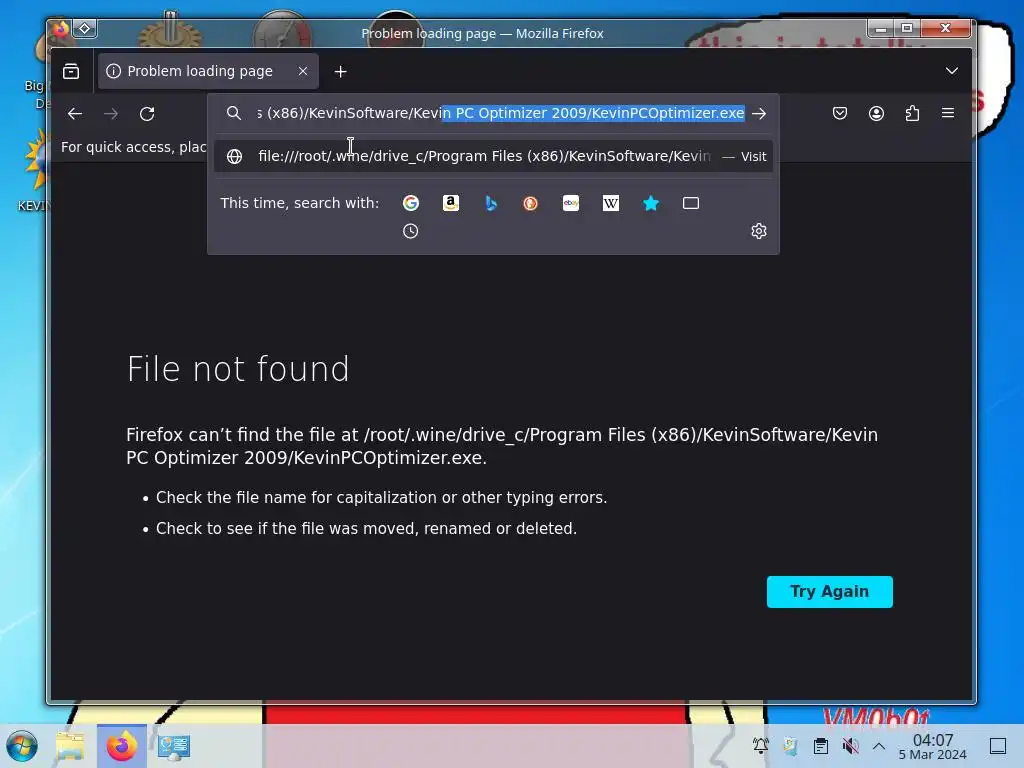
Task: Open the clipboard tray icon
Action: point(821,746)
